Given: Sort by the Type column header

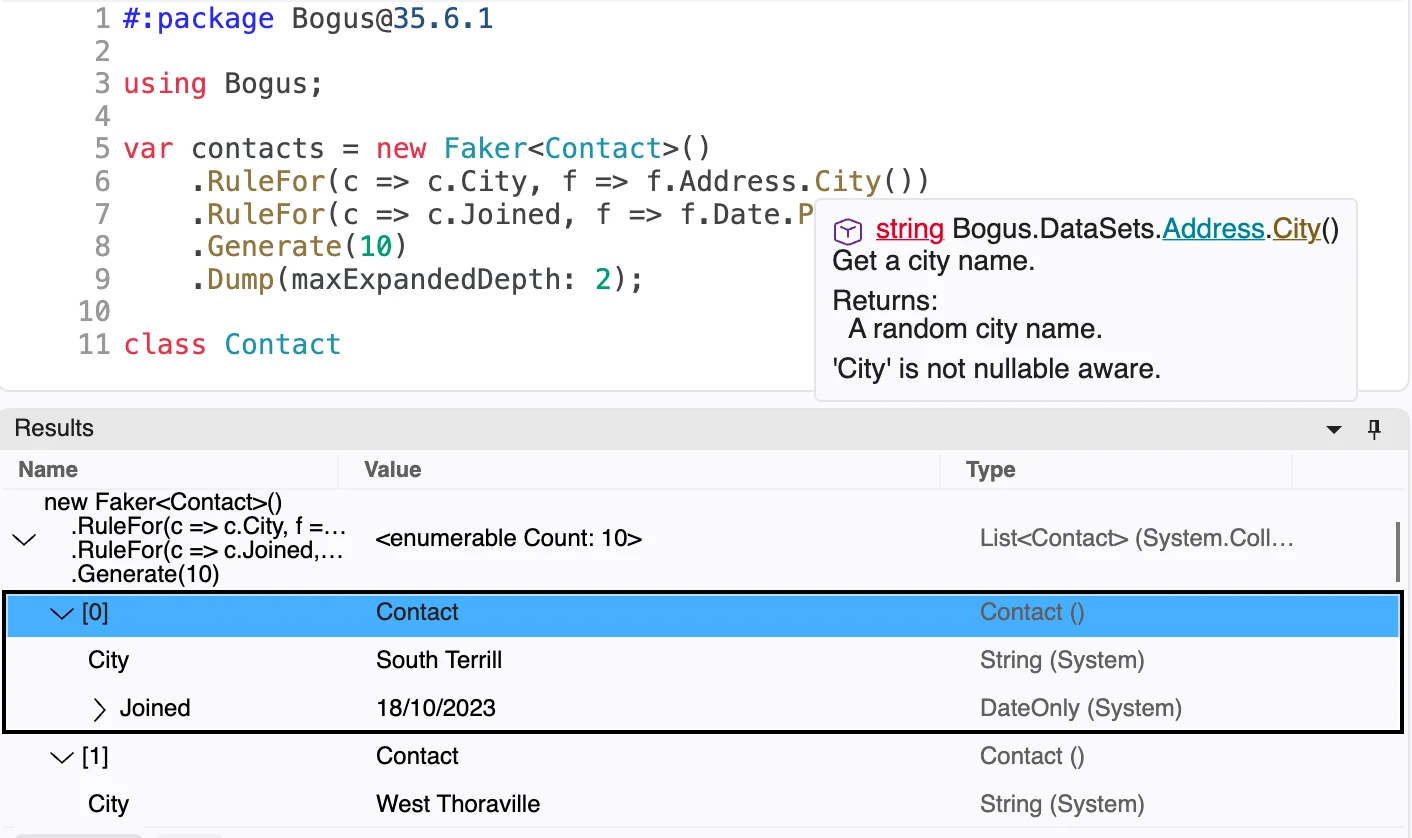Looking at the screenshot, I should (x=991, y=469).
